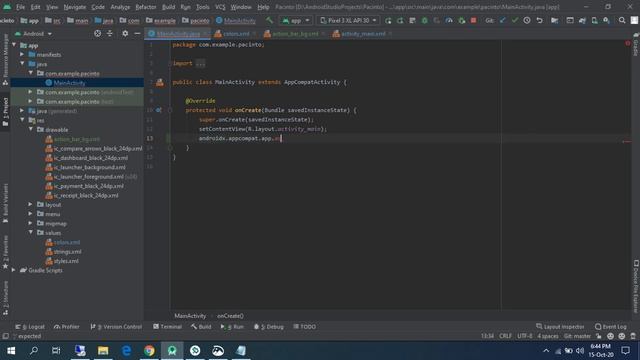Click the Stop red square button
Image resolution: width=640 pixels, height=360 pixels.
click(473, 20)
